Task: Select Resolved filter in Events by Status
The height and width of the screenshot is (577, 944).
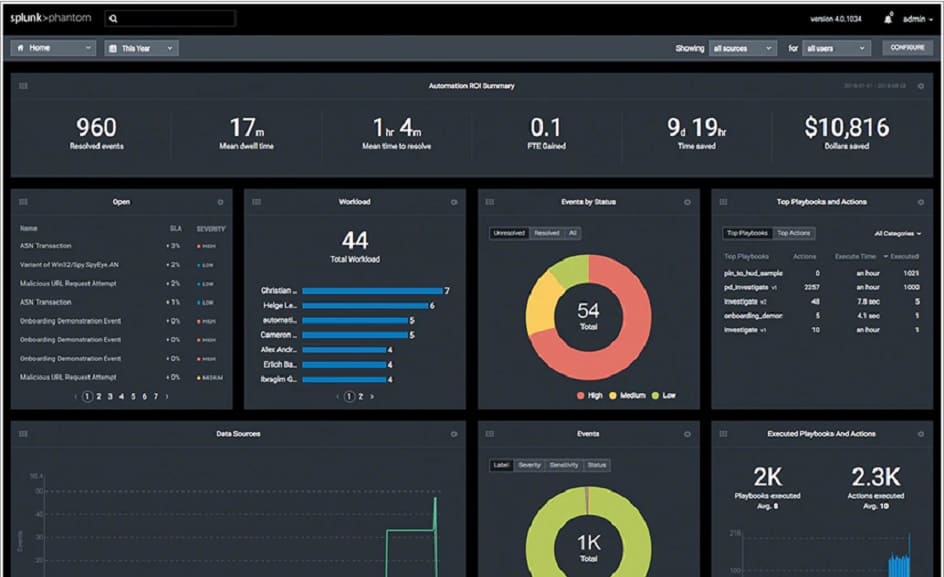Action: click(x=547, y=233)
